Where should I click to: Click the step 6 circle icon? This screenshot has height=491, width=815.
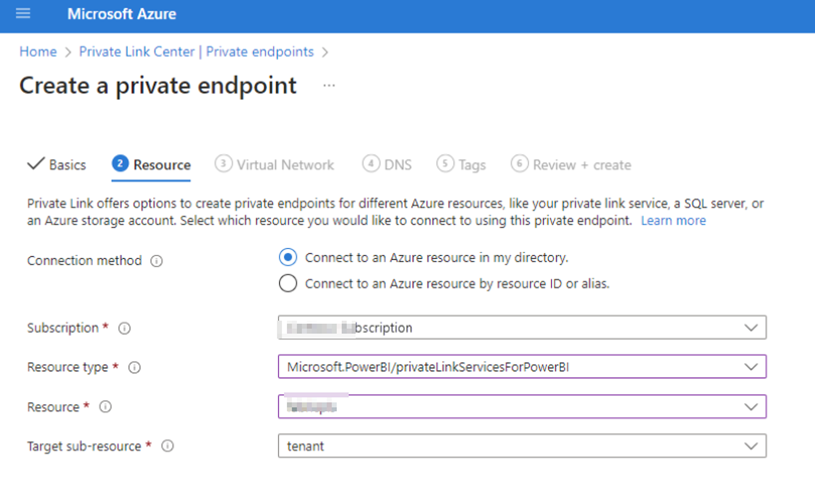[519, 164]
